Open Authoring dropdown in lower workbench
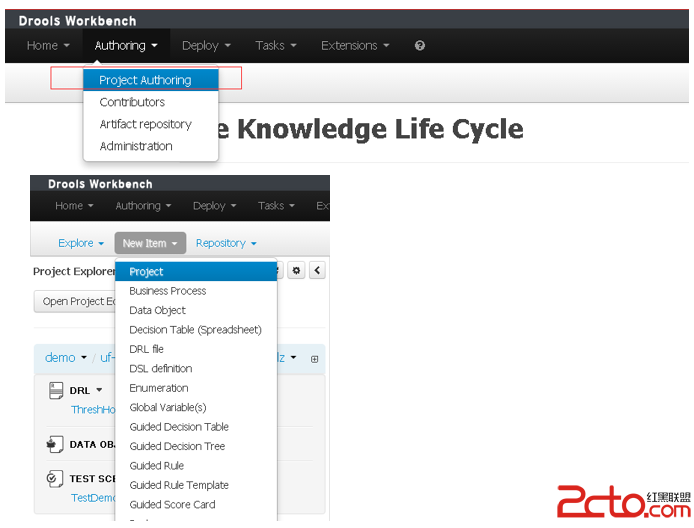 pos(143,206)
